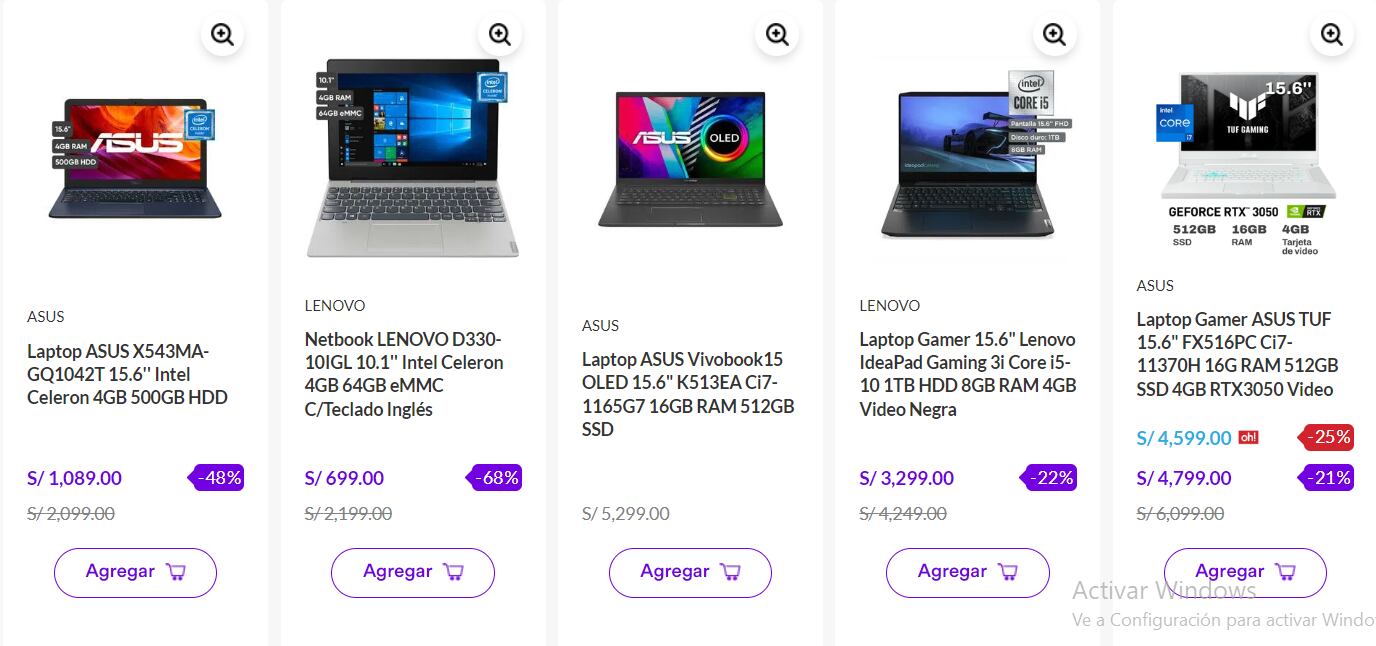Open Laptop Gamer Lenovo IdeaPad Gaming 3i link
The height and width of the screenshot is (646, 1376).
(968, 374)
